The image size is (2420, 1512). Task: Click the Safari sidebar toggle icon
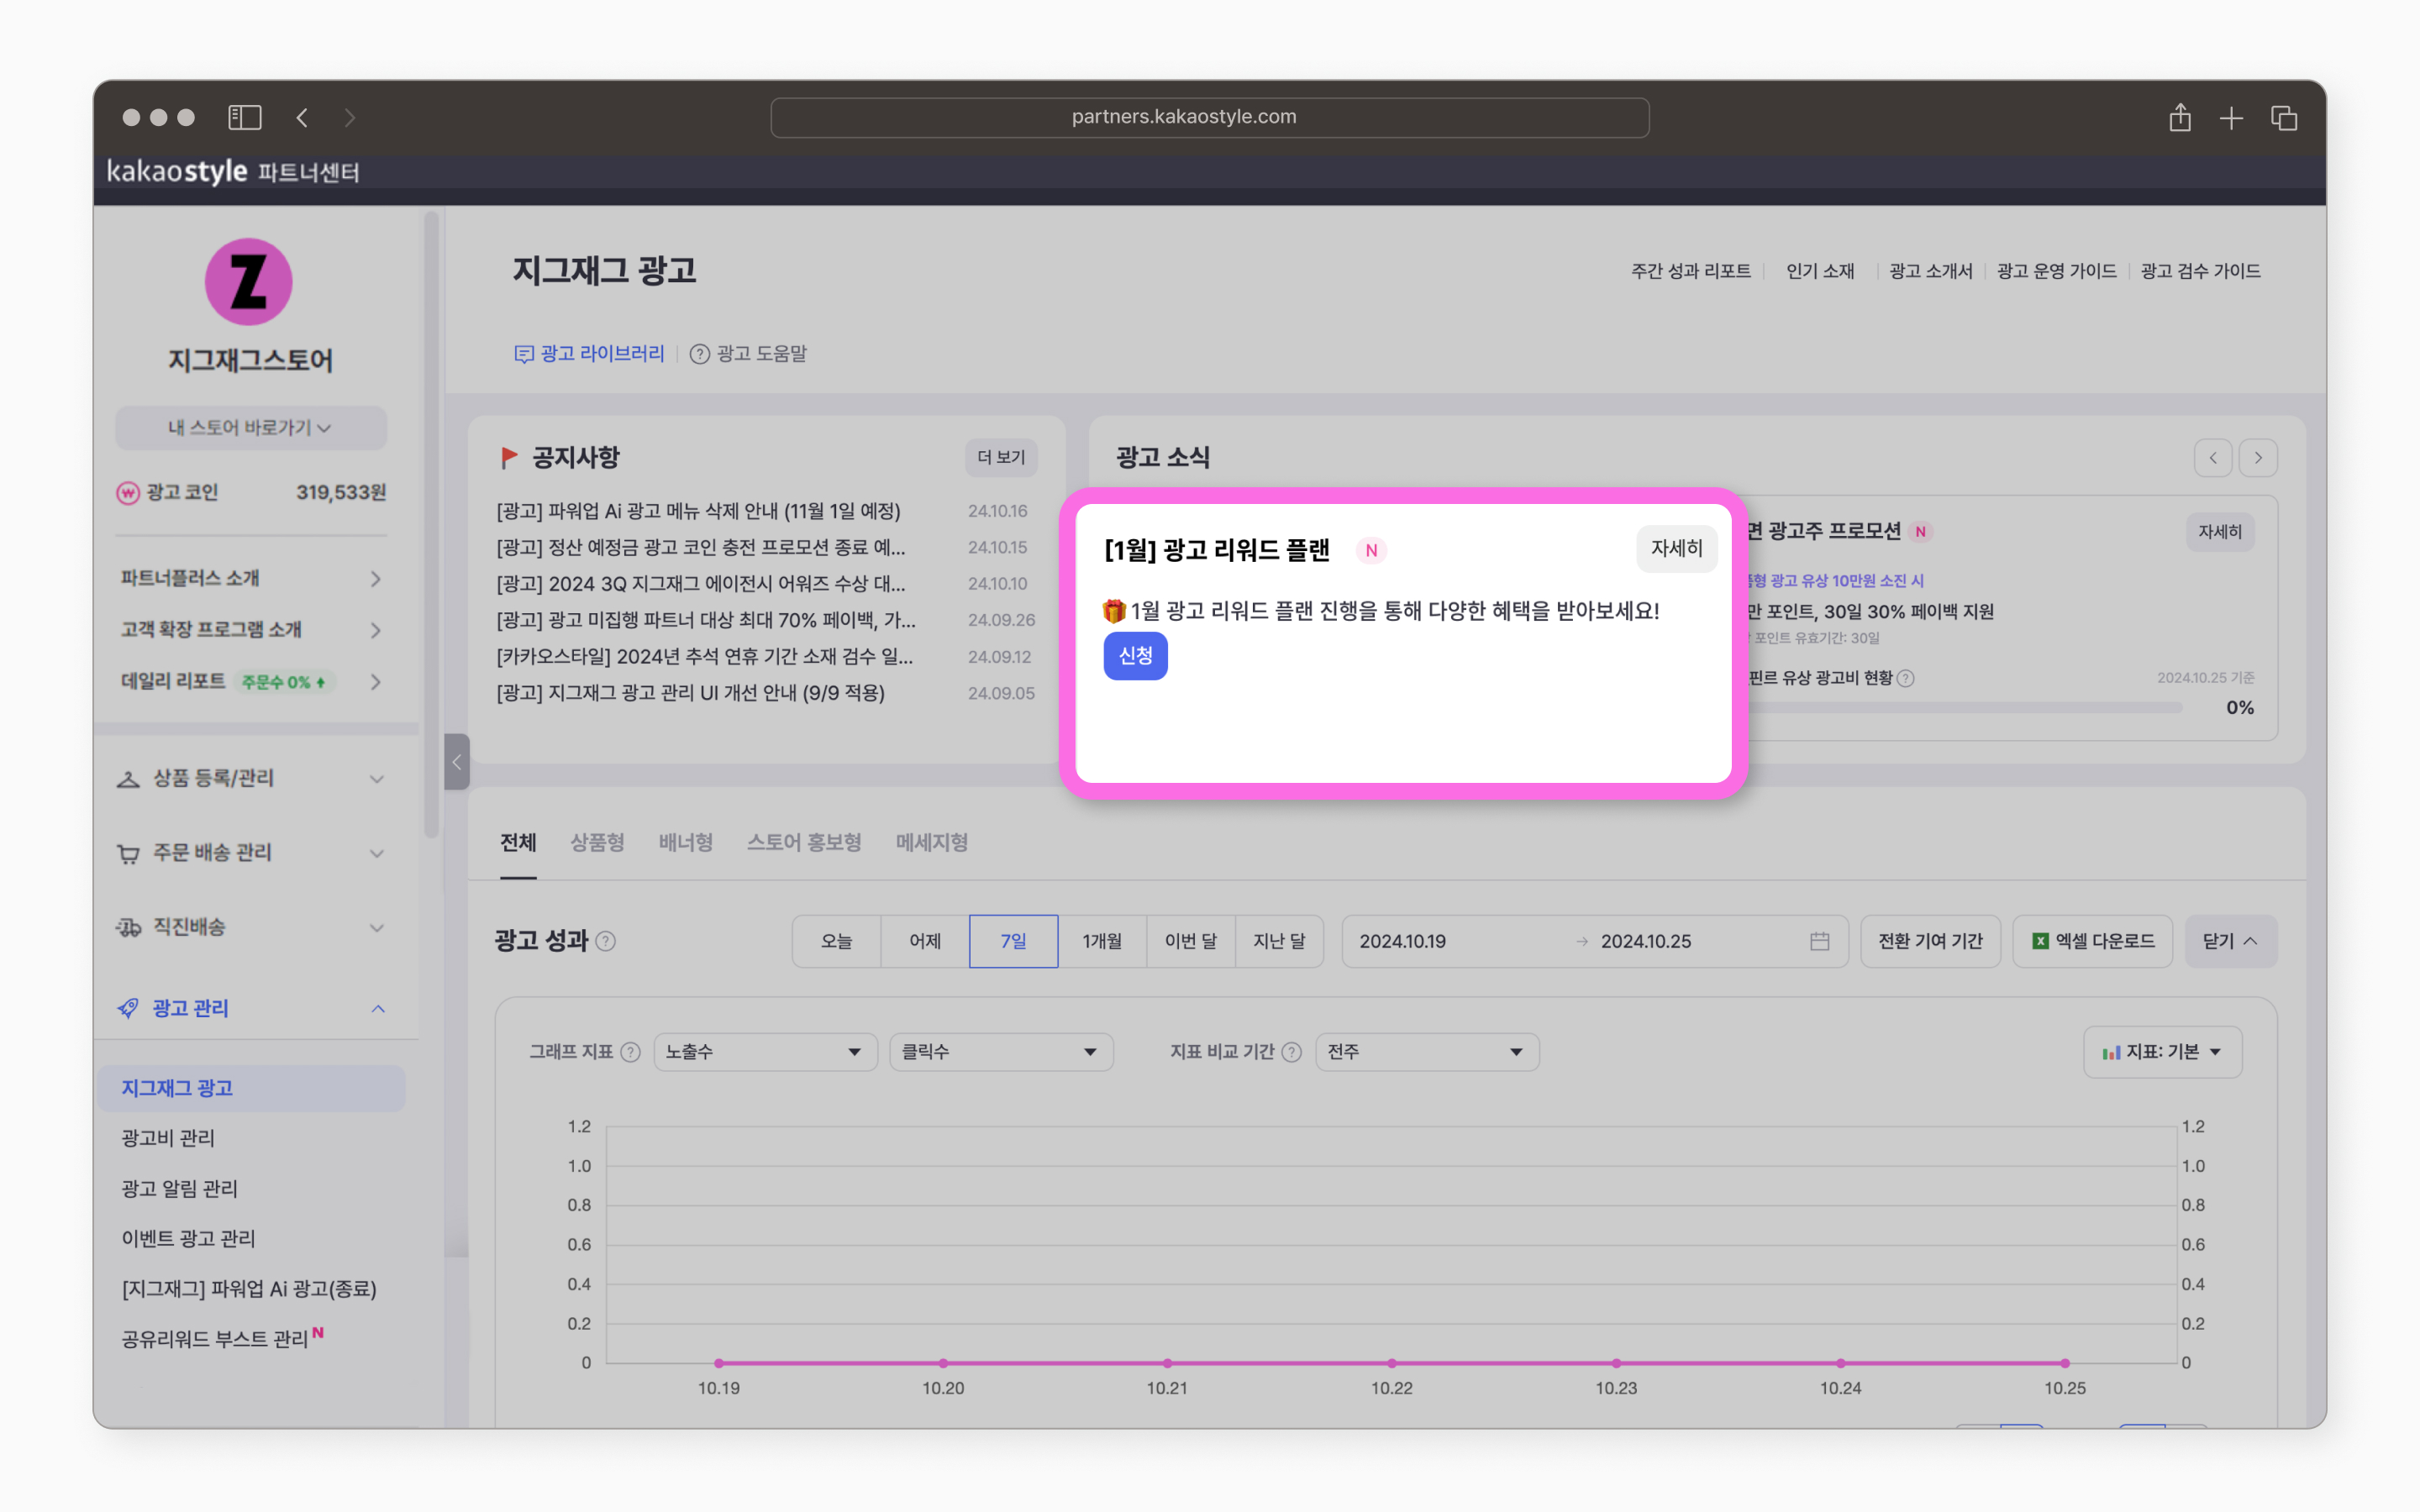pos(245,117)
